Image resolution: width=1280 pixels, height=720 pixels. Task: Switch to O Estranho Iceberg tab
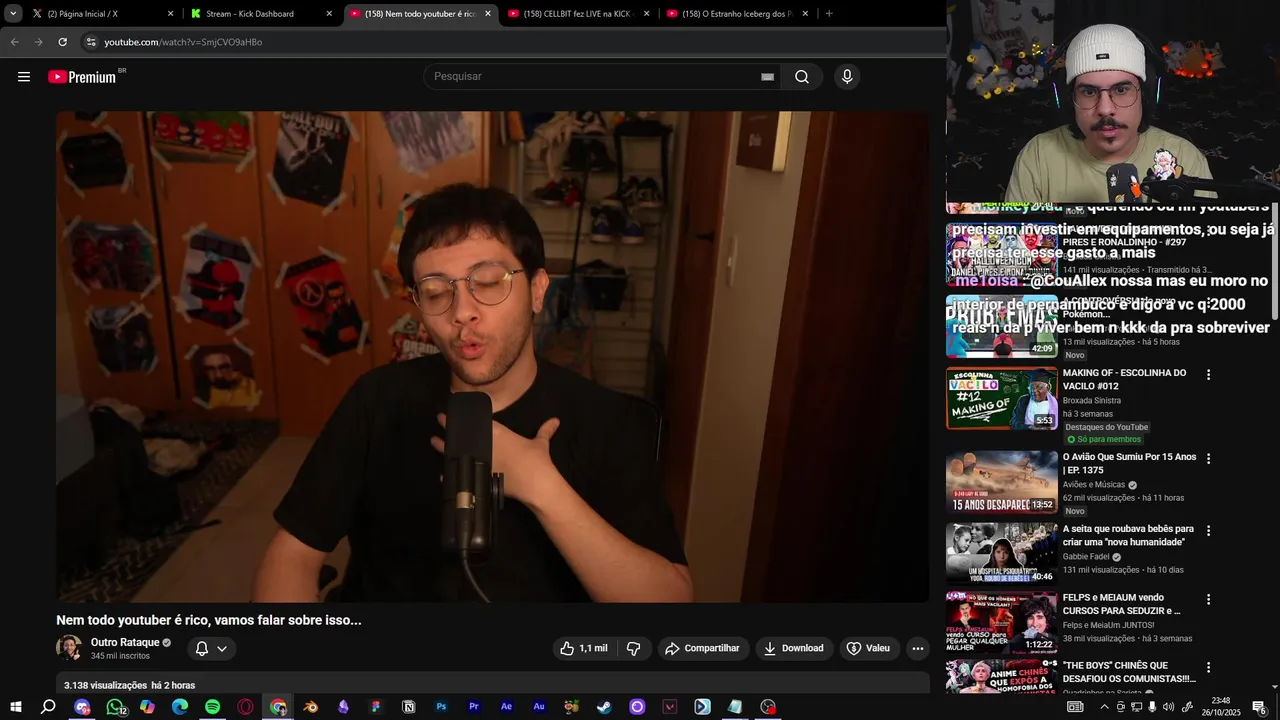pos(737,14)
